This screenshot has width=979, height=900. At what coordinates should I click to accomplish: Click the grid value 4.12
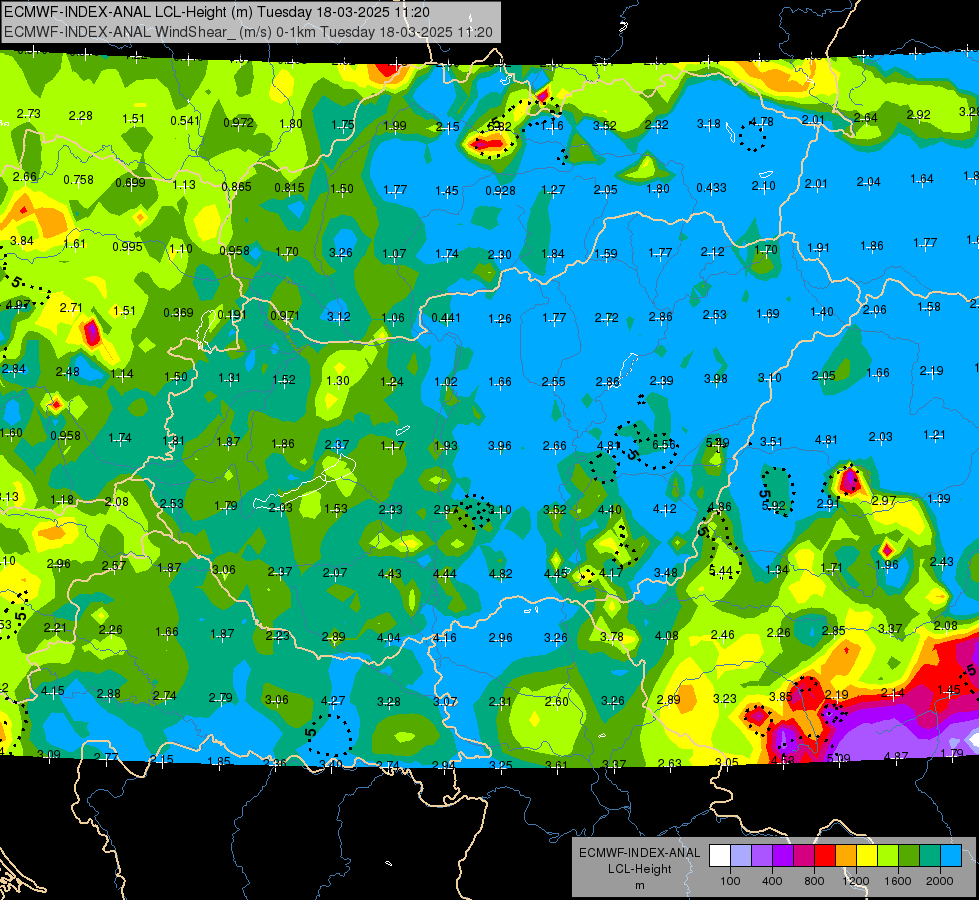[x=664, y=509]
